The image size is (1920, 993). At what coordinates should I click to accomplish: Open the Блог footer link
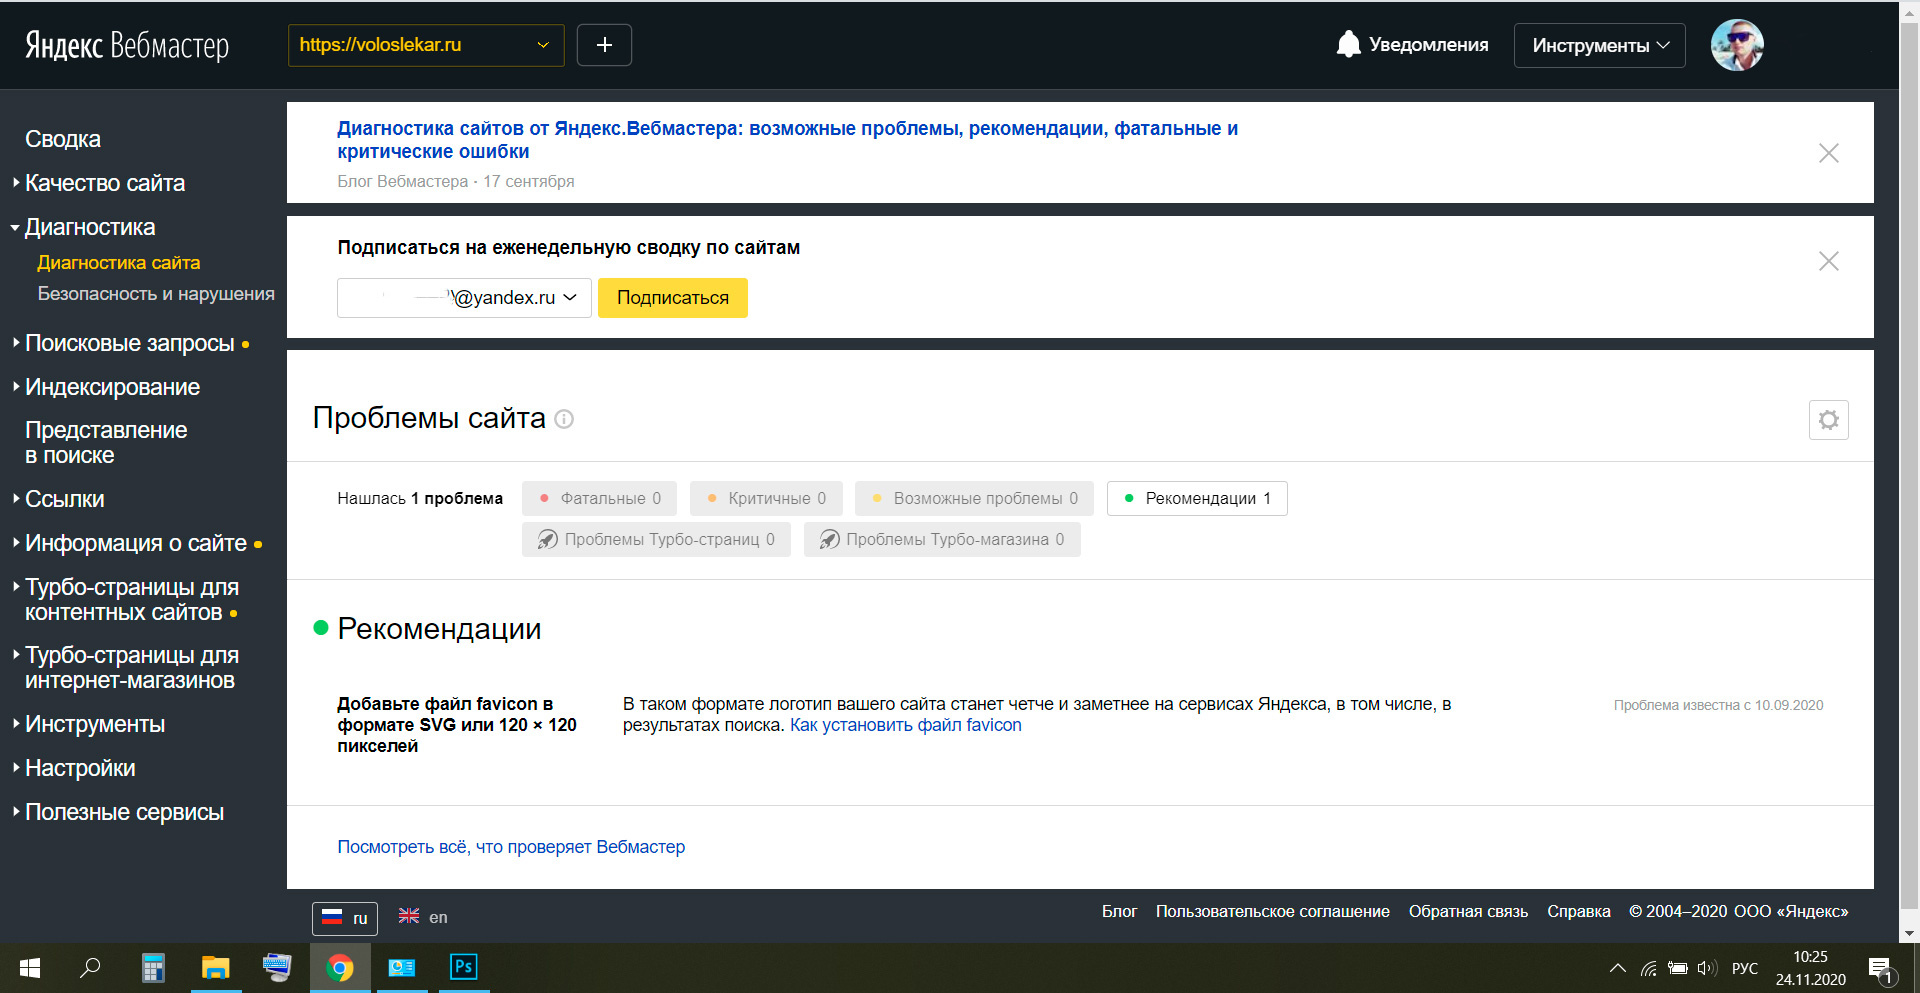click(1119, 911)
